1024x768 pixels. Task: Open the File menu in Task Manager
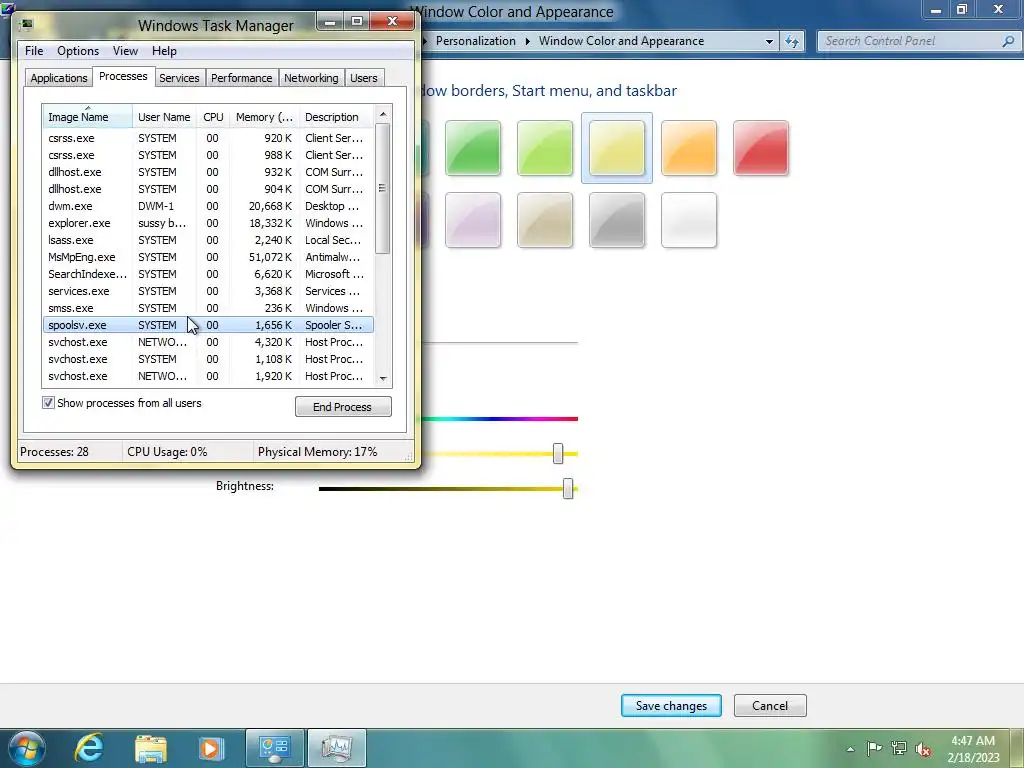pyautogui.click(x=34, y=51)
